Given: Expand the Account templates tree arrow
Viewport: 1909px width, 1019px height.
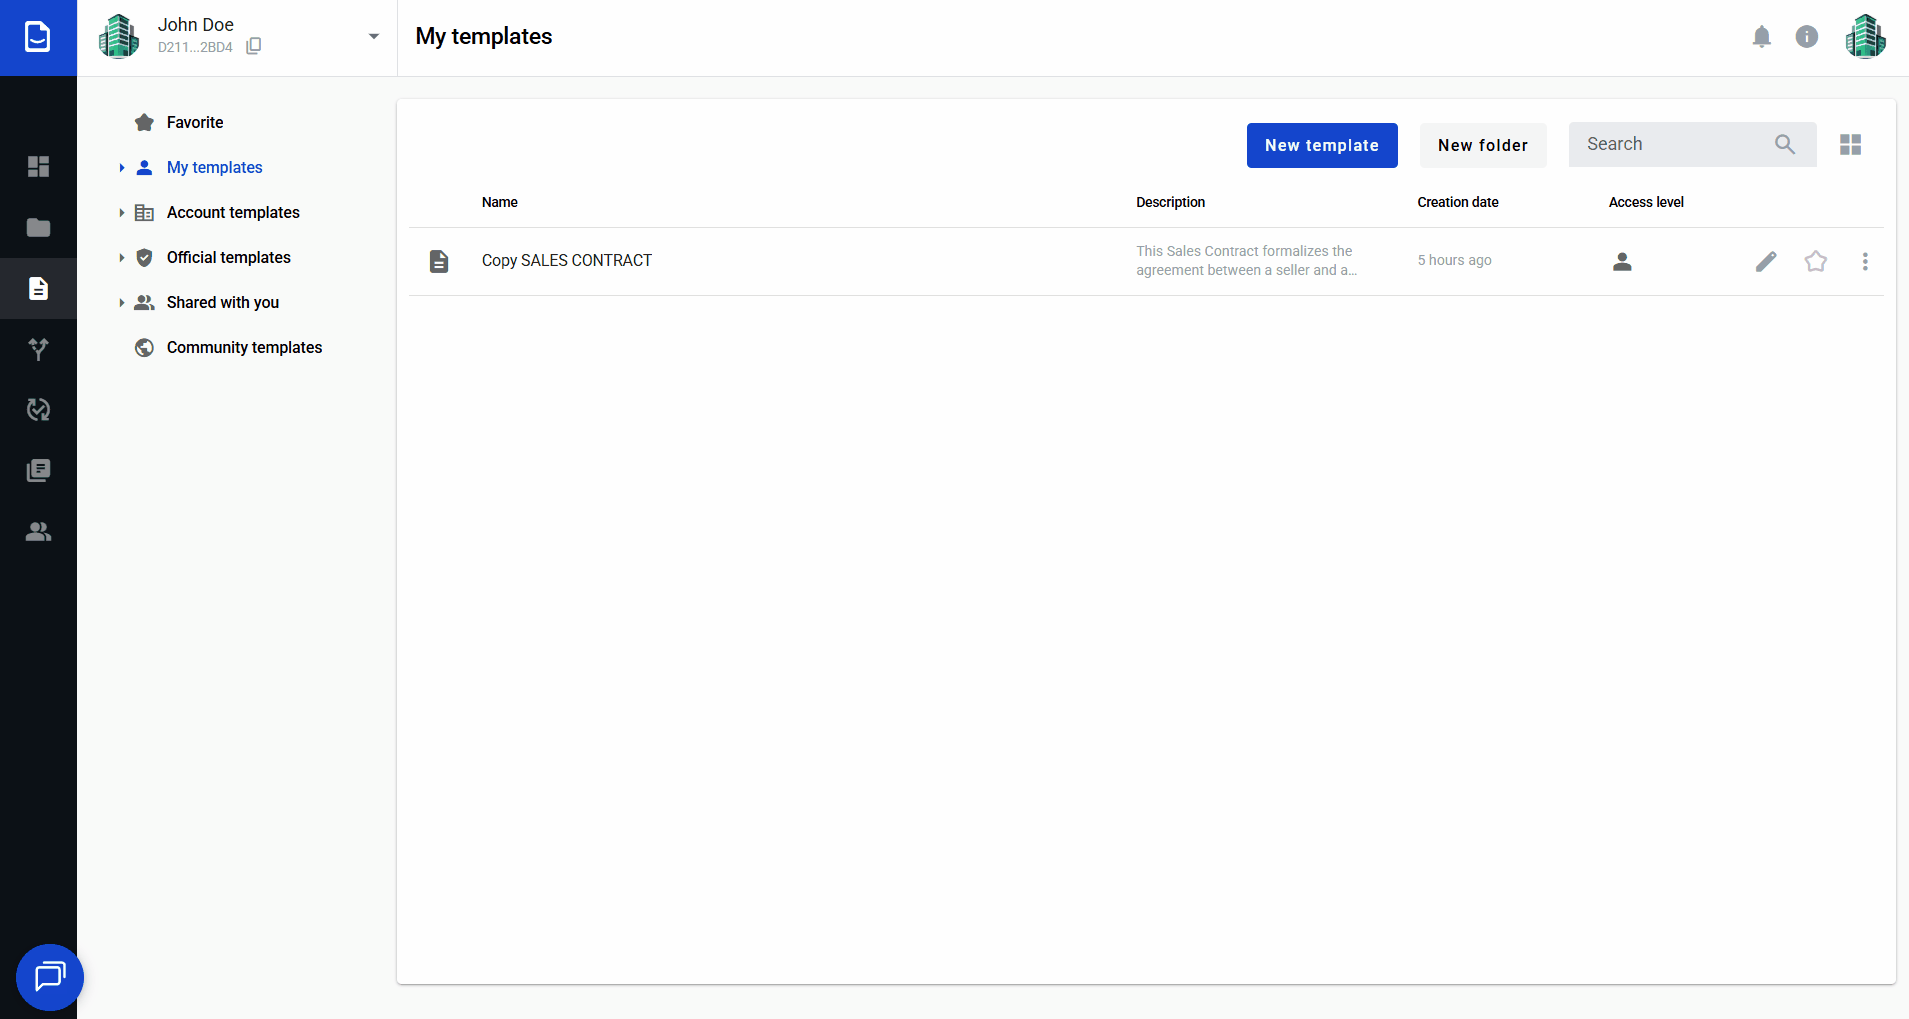Looking at the screenshot, I should [x=121, y=213].
